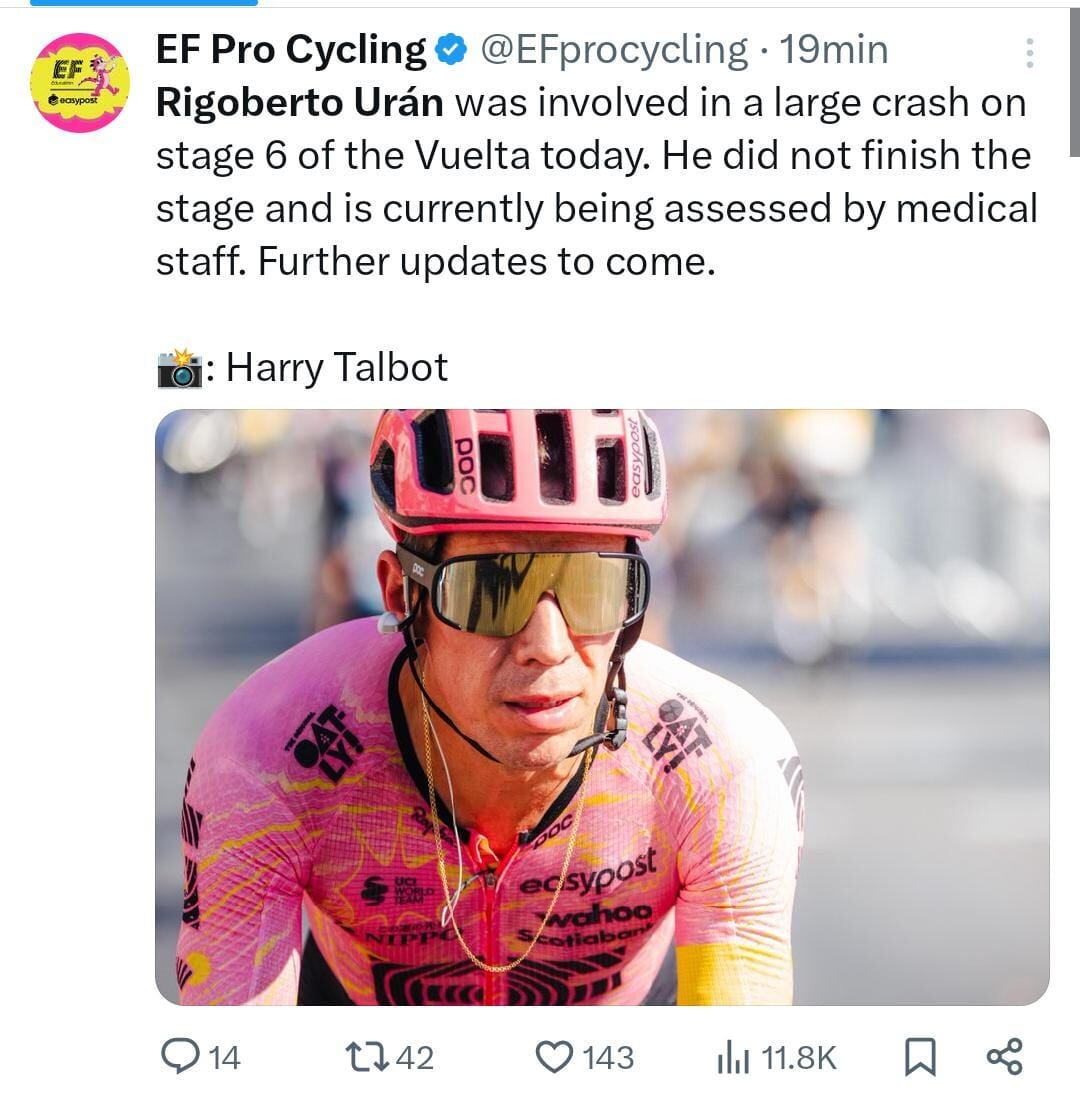Click the blue verified badge
Viewport: 1080px width, 1103px height.
pos(452,50)
